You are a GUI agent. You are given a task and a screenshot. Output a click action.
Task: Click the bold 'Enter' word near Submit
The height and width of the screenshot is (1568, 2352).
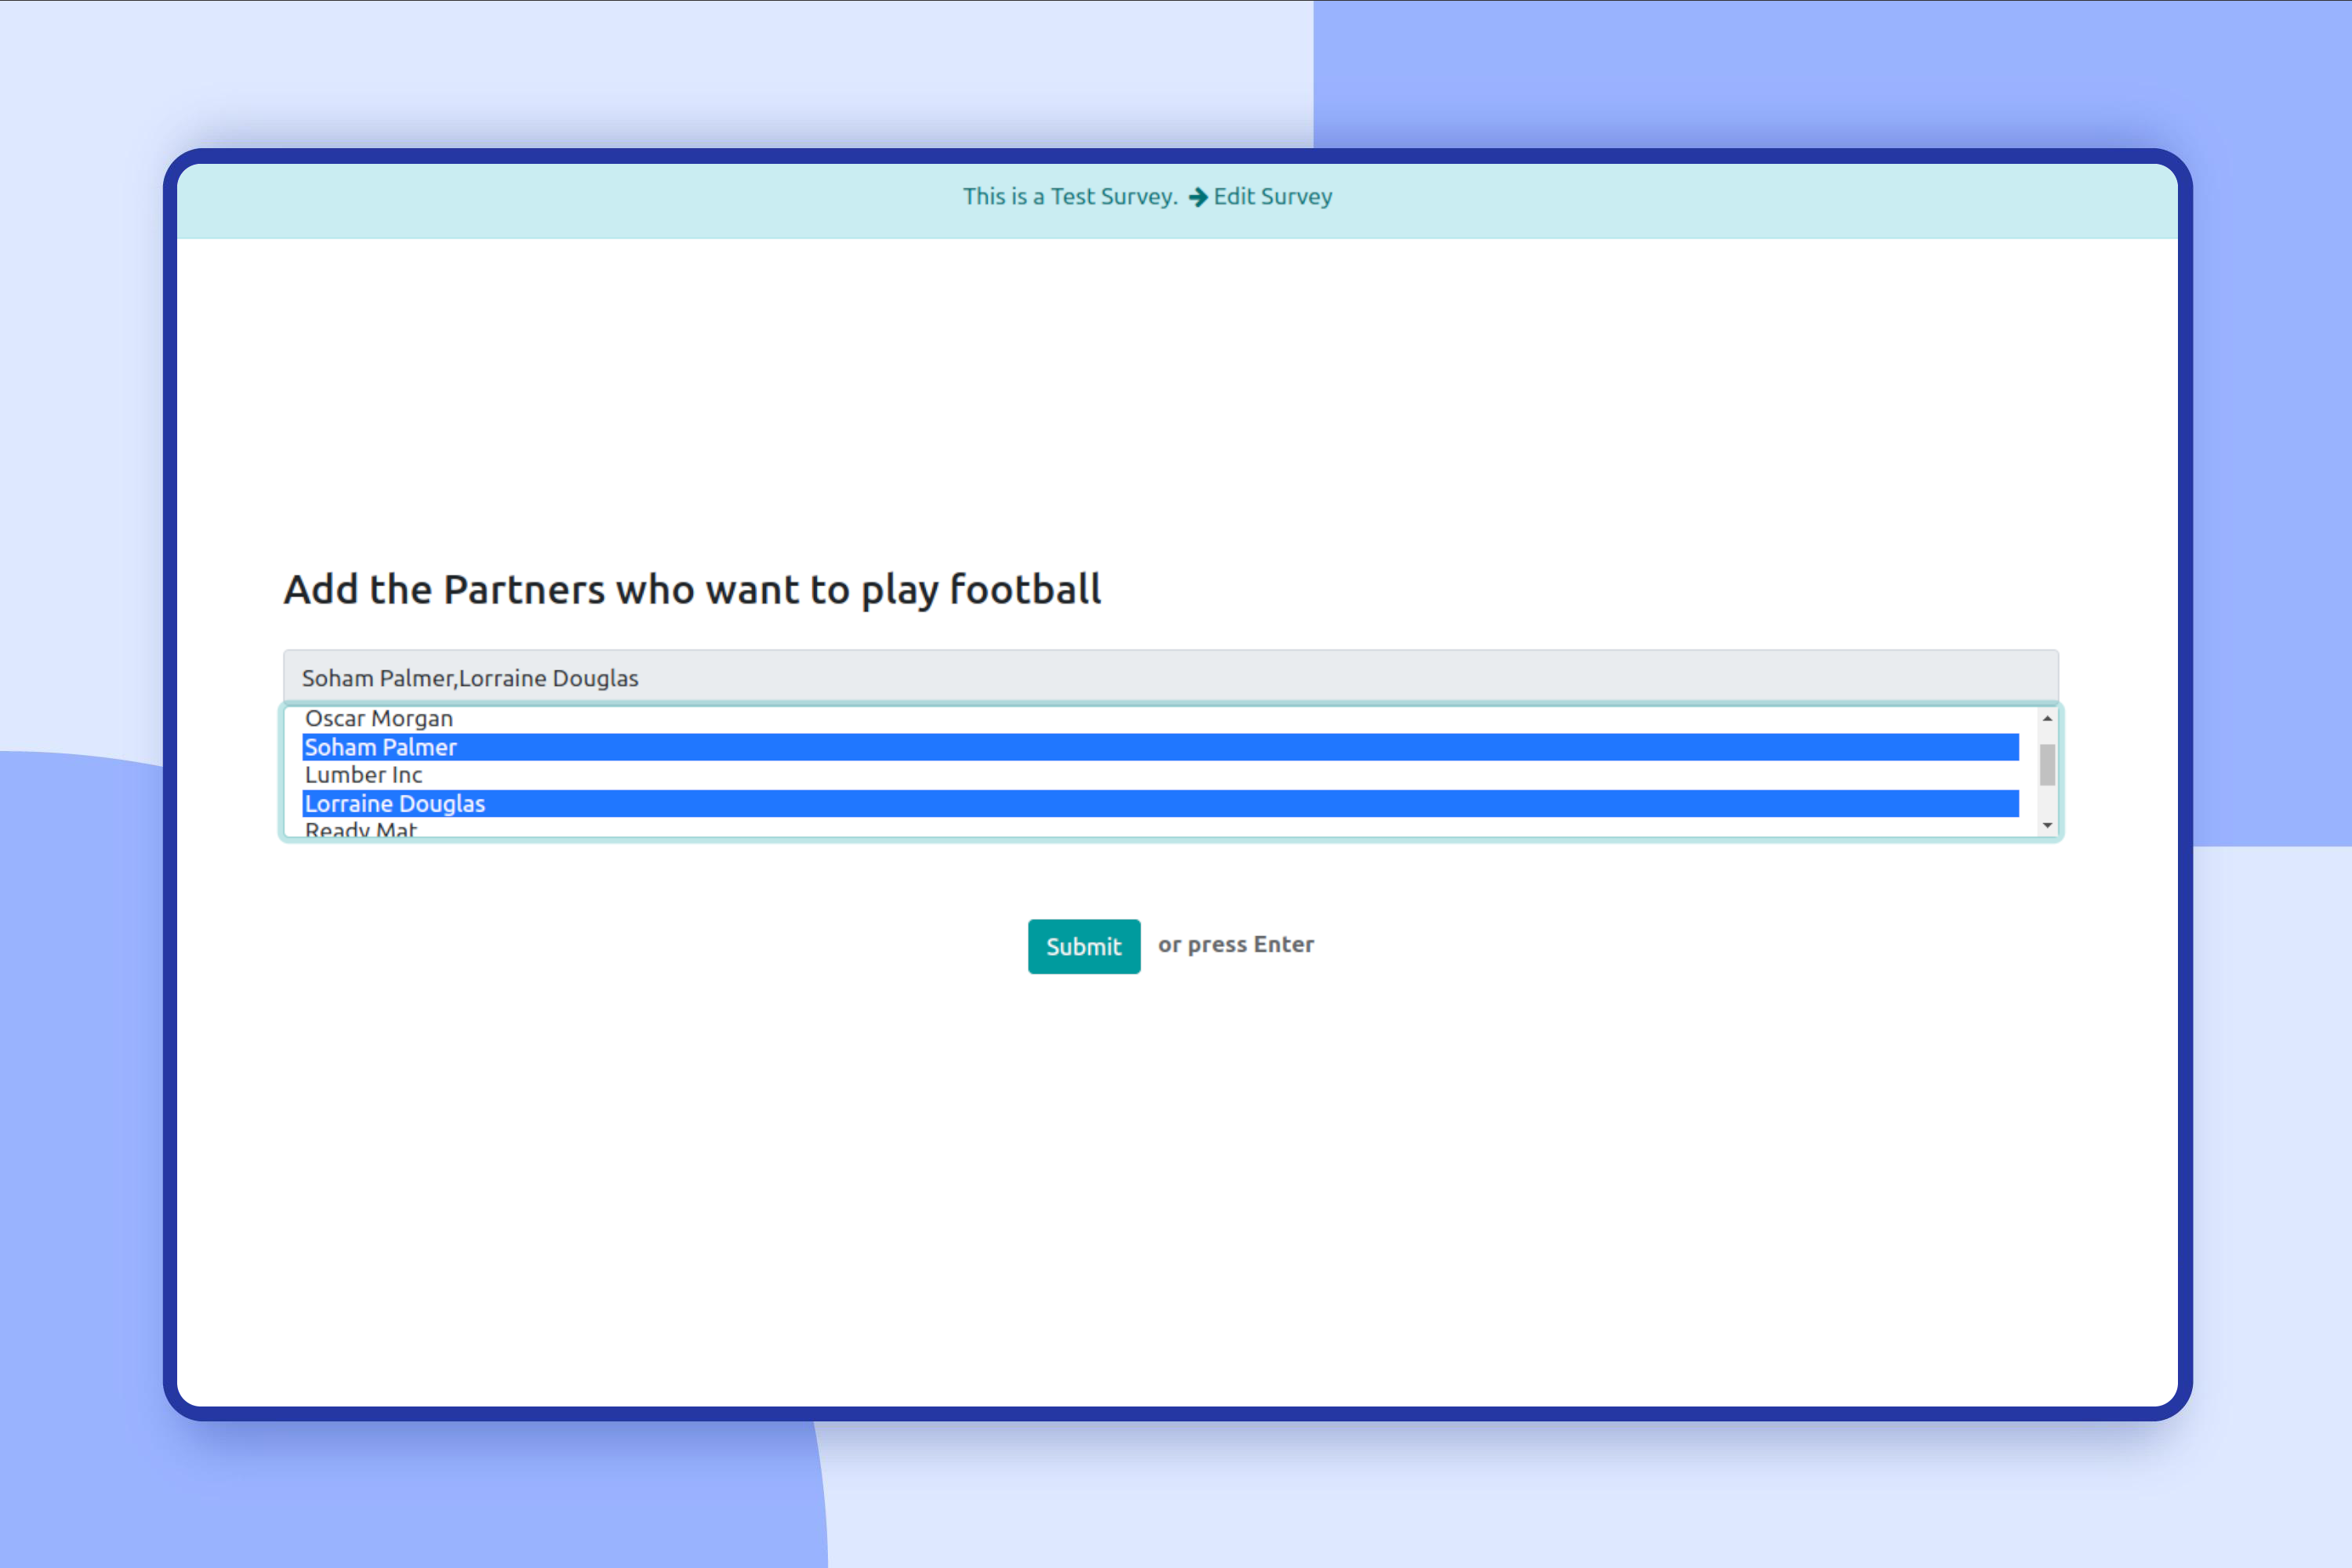(1283, 945)
